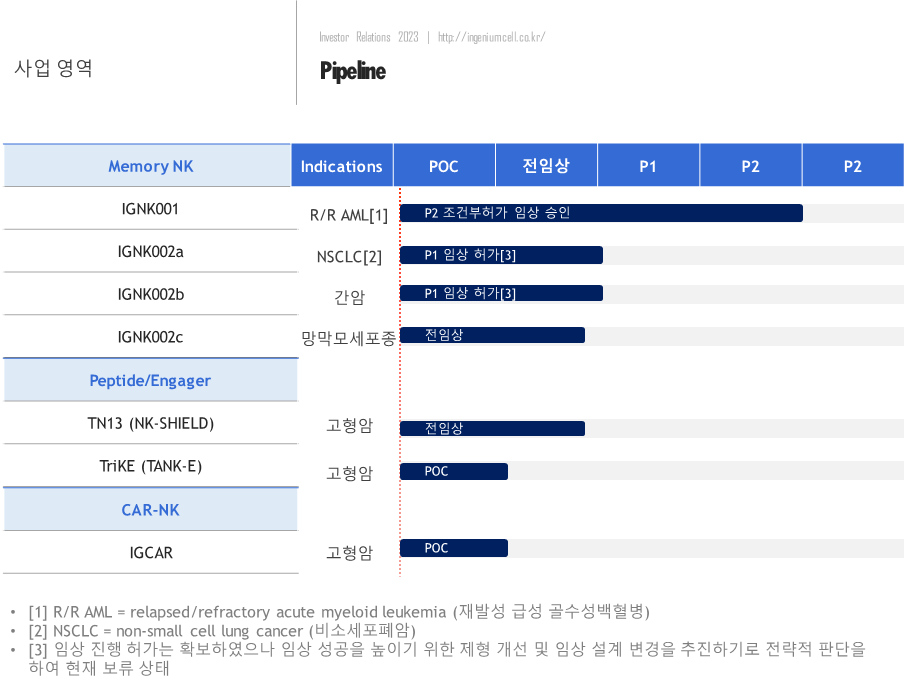This screenshot has width=907, height=677.
Task: Select the Indications column header
Action: (x=342, y=165)
